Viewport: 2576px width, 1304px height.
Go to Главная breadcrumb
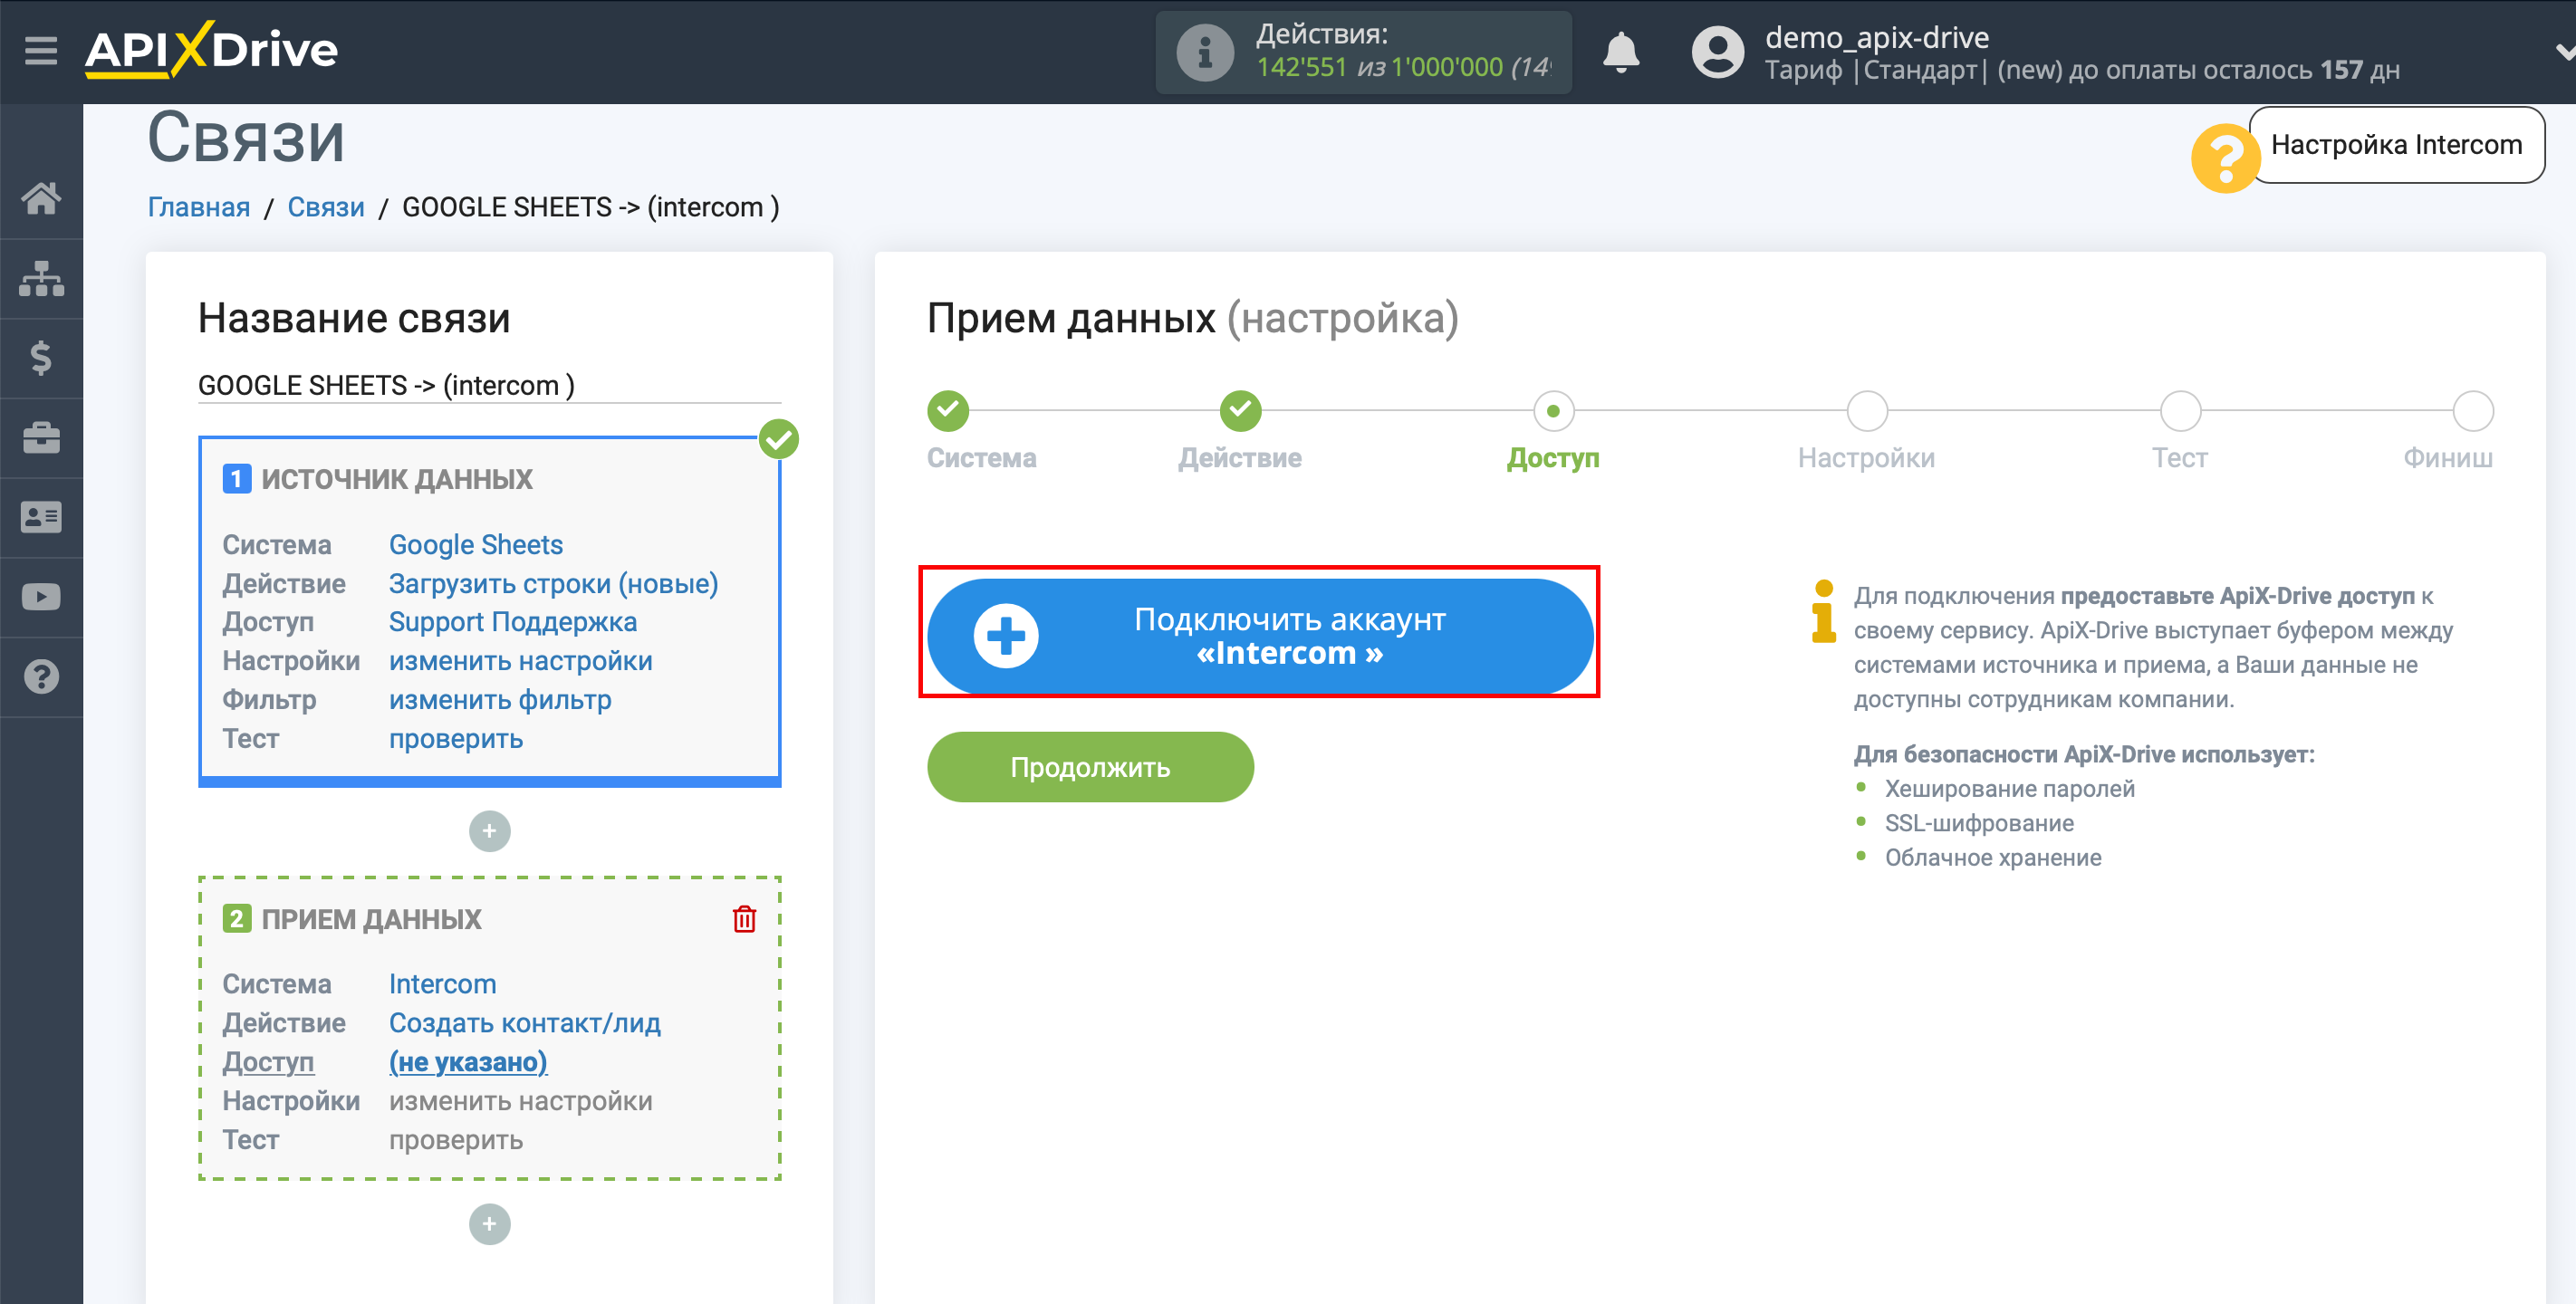pyautogui.click(x=199, y=207)
